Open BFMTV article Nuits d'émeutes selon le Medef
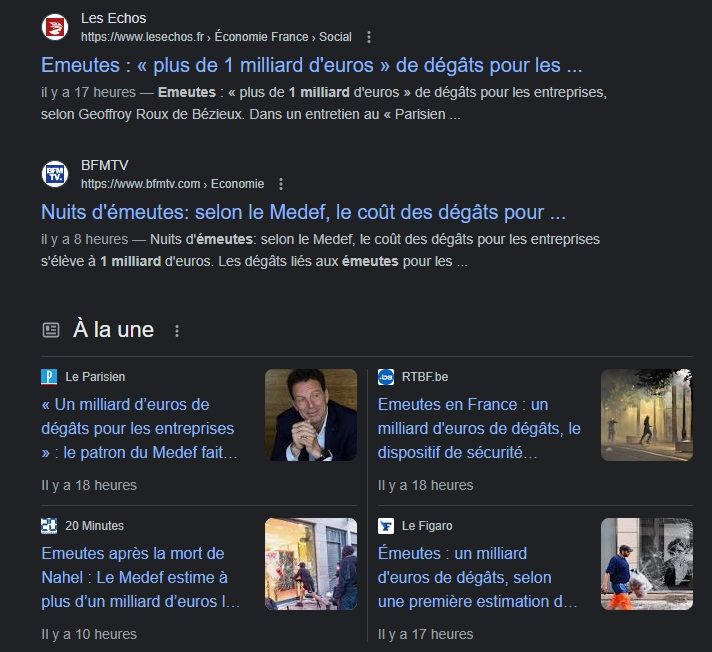 [x=303, y=212]
